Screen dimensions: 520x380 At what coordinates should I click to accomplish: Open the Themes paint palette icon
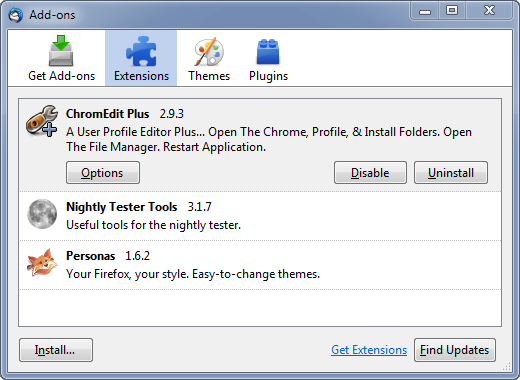click(x=209, y=52)
